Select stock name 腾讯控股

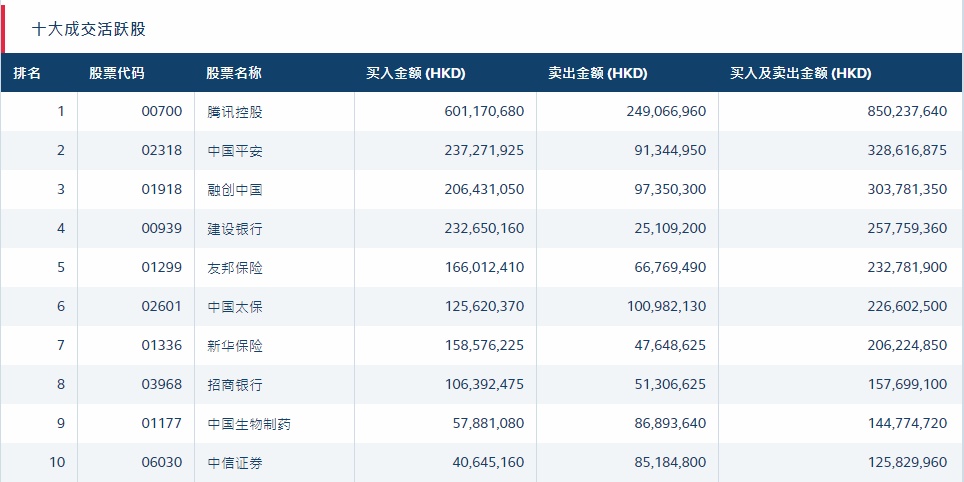point(235,111)
